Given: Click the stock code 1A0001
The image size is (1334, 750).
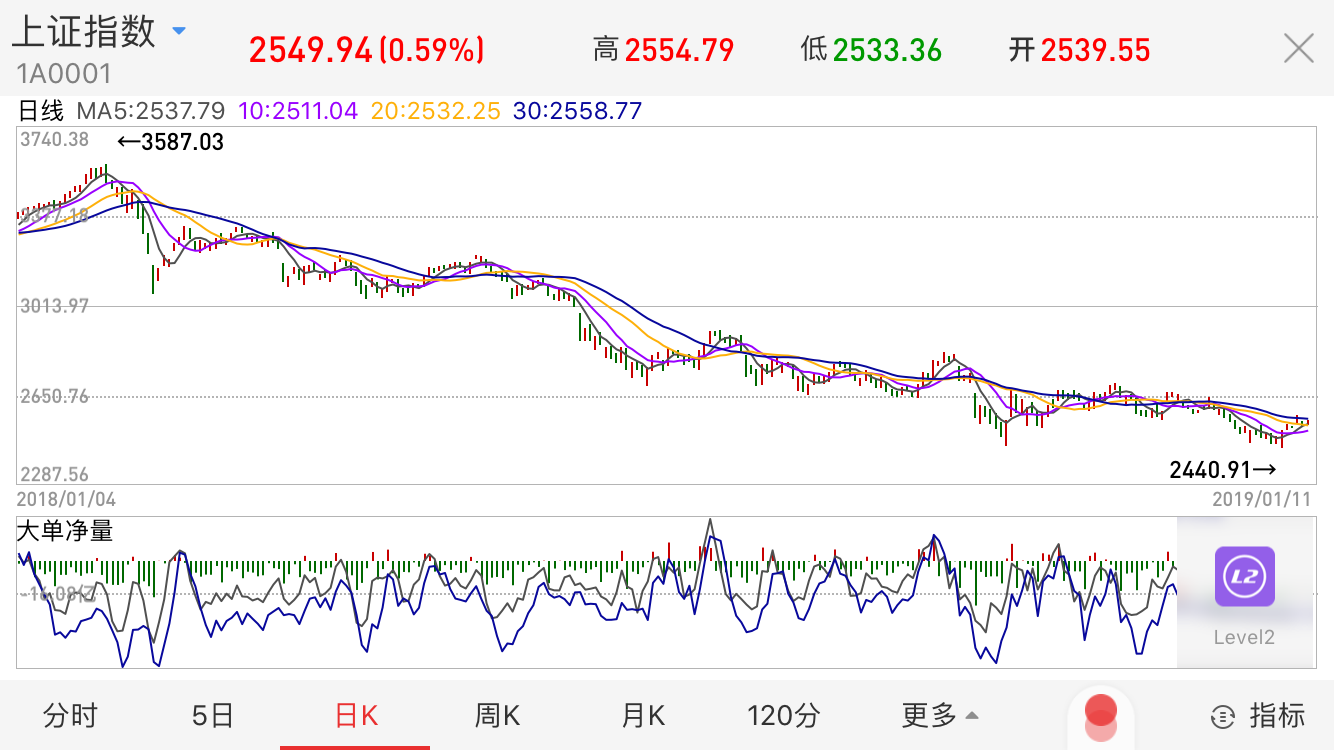Looking at the screenshot, I should point(63,74).
